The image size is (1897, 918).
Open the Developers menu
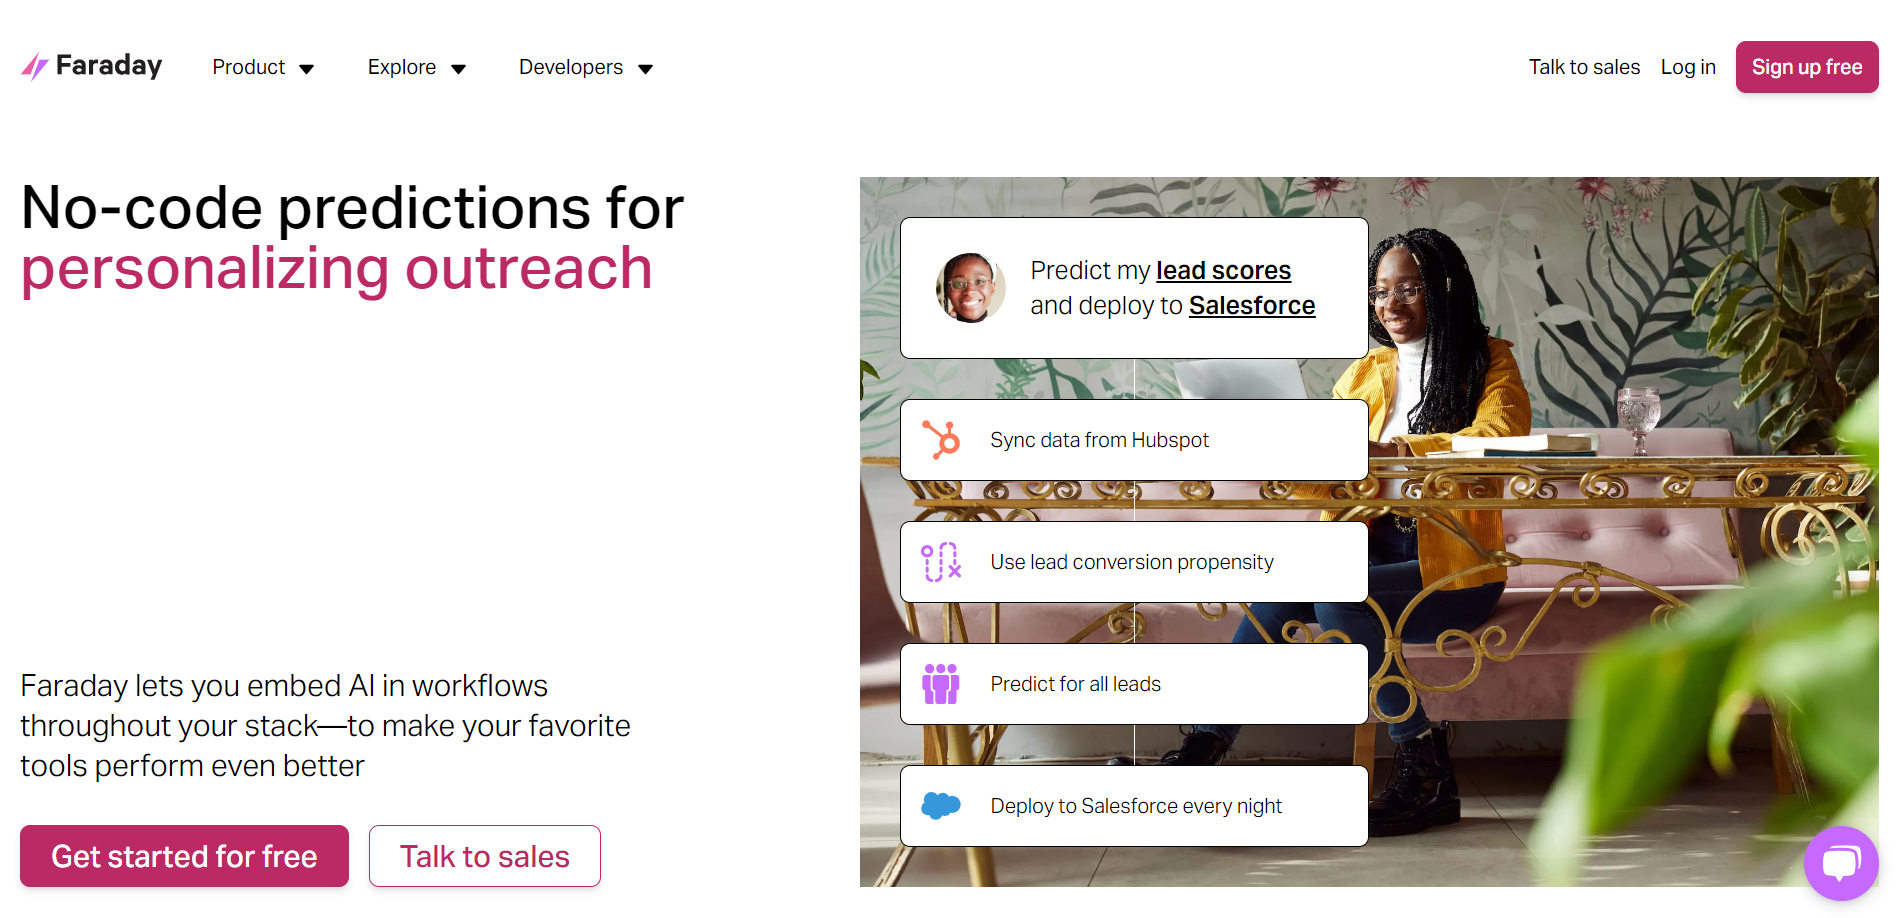tap(571, 67)
